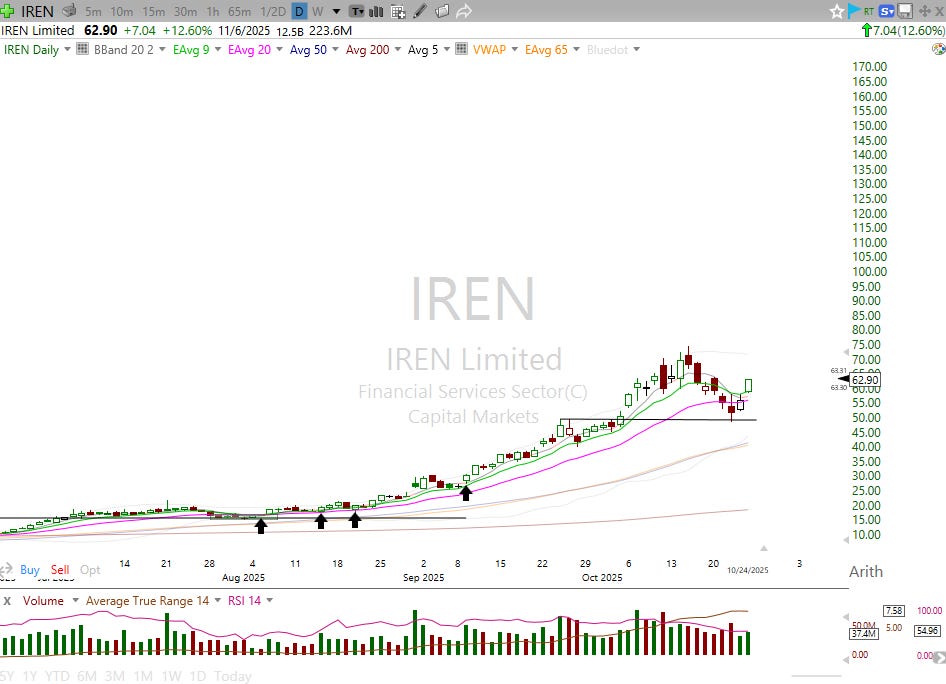Click the grid icon before VWAP
Image resolution: width=946 pixels, height=684 pixels.
[x=461, y=49]
